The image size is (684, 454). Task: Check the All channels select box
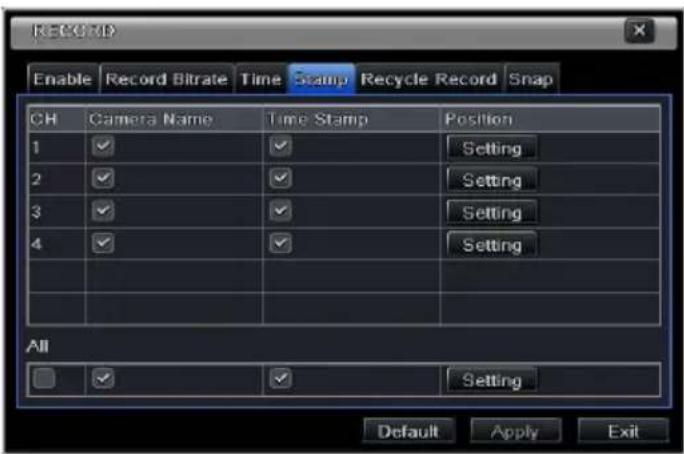click(44, 378)
